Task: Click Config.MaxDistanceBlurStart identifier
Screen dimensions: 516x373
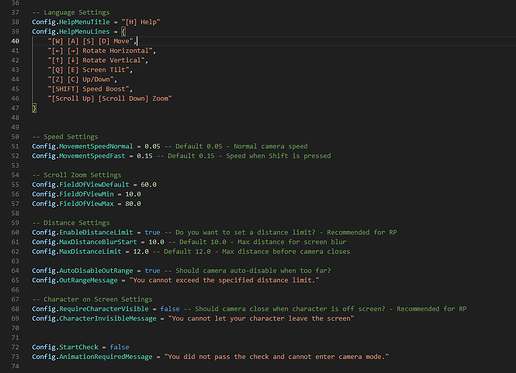Action: pos(84,242)
